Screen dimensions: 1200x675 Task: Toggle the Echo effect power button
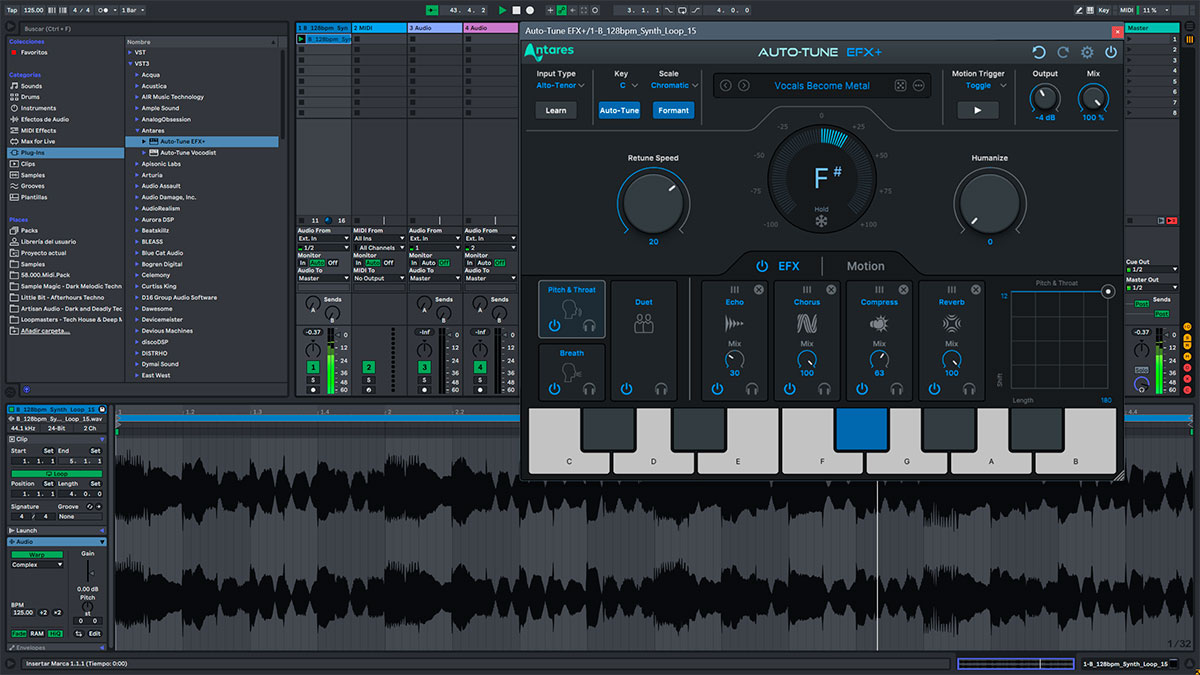click(x=717, y=389)
